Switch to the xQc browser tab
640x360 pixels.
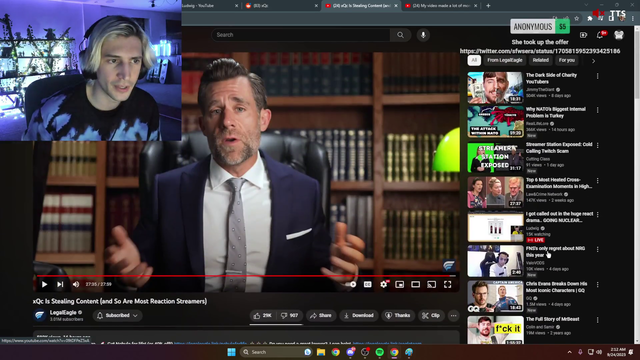(x=282, y=6)
